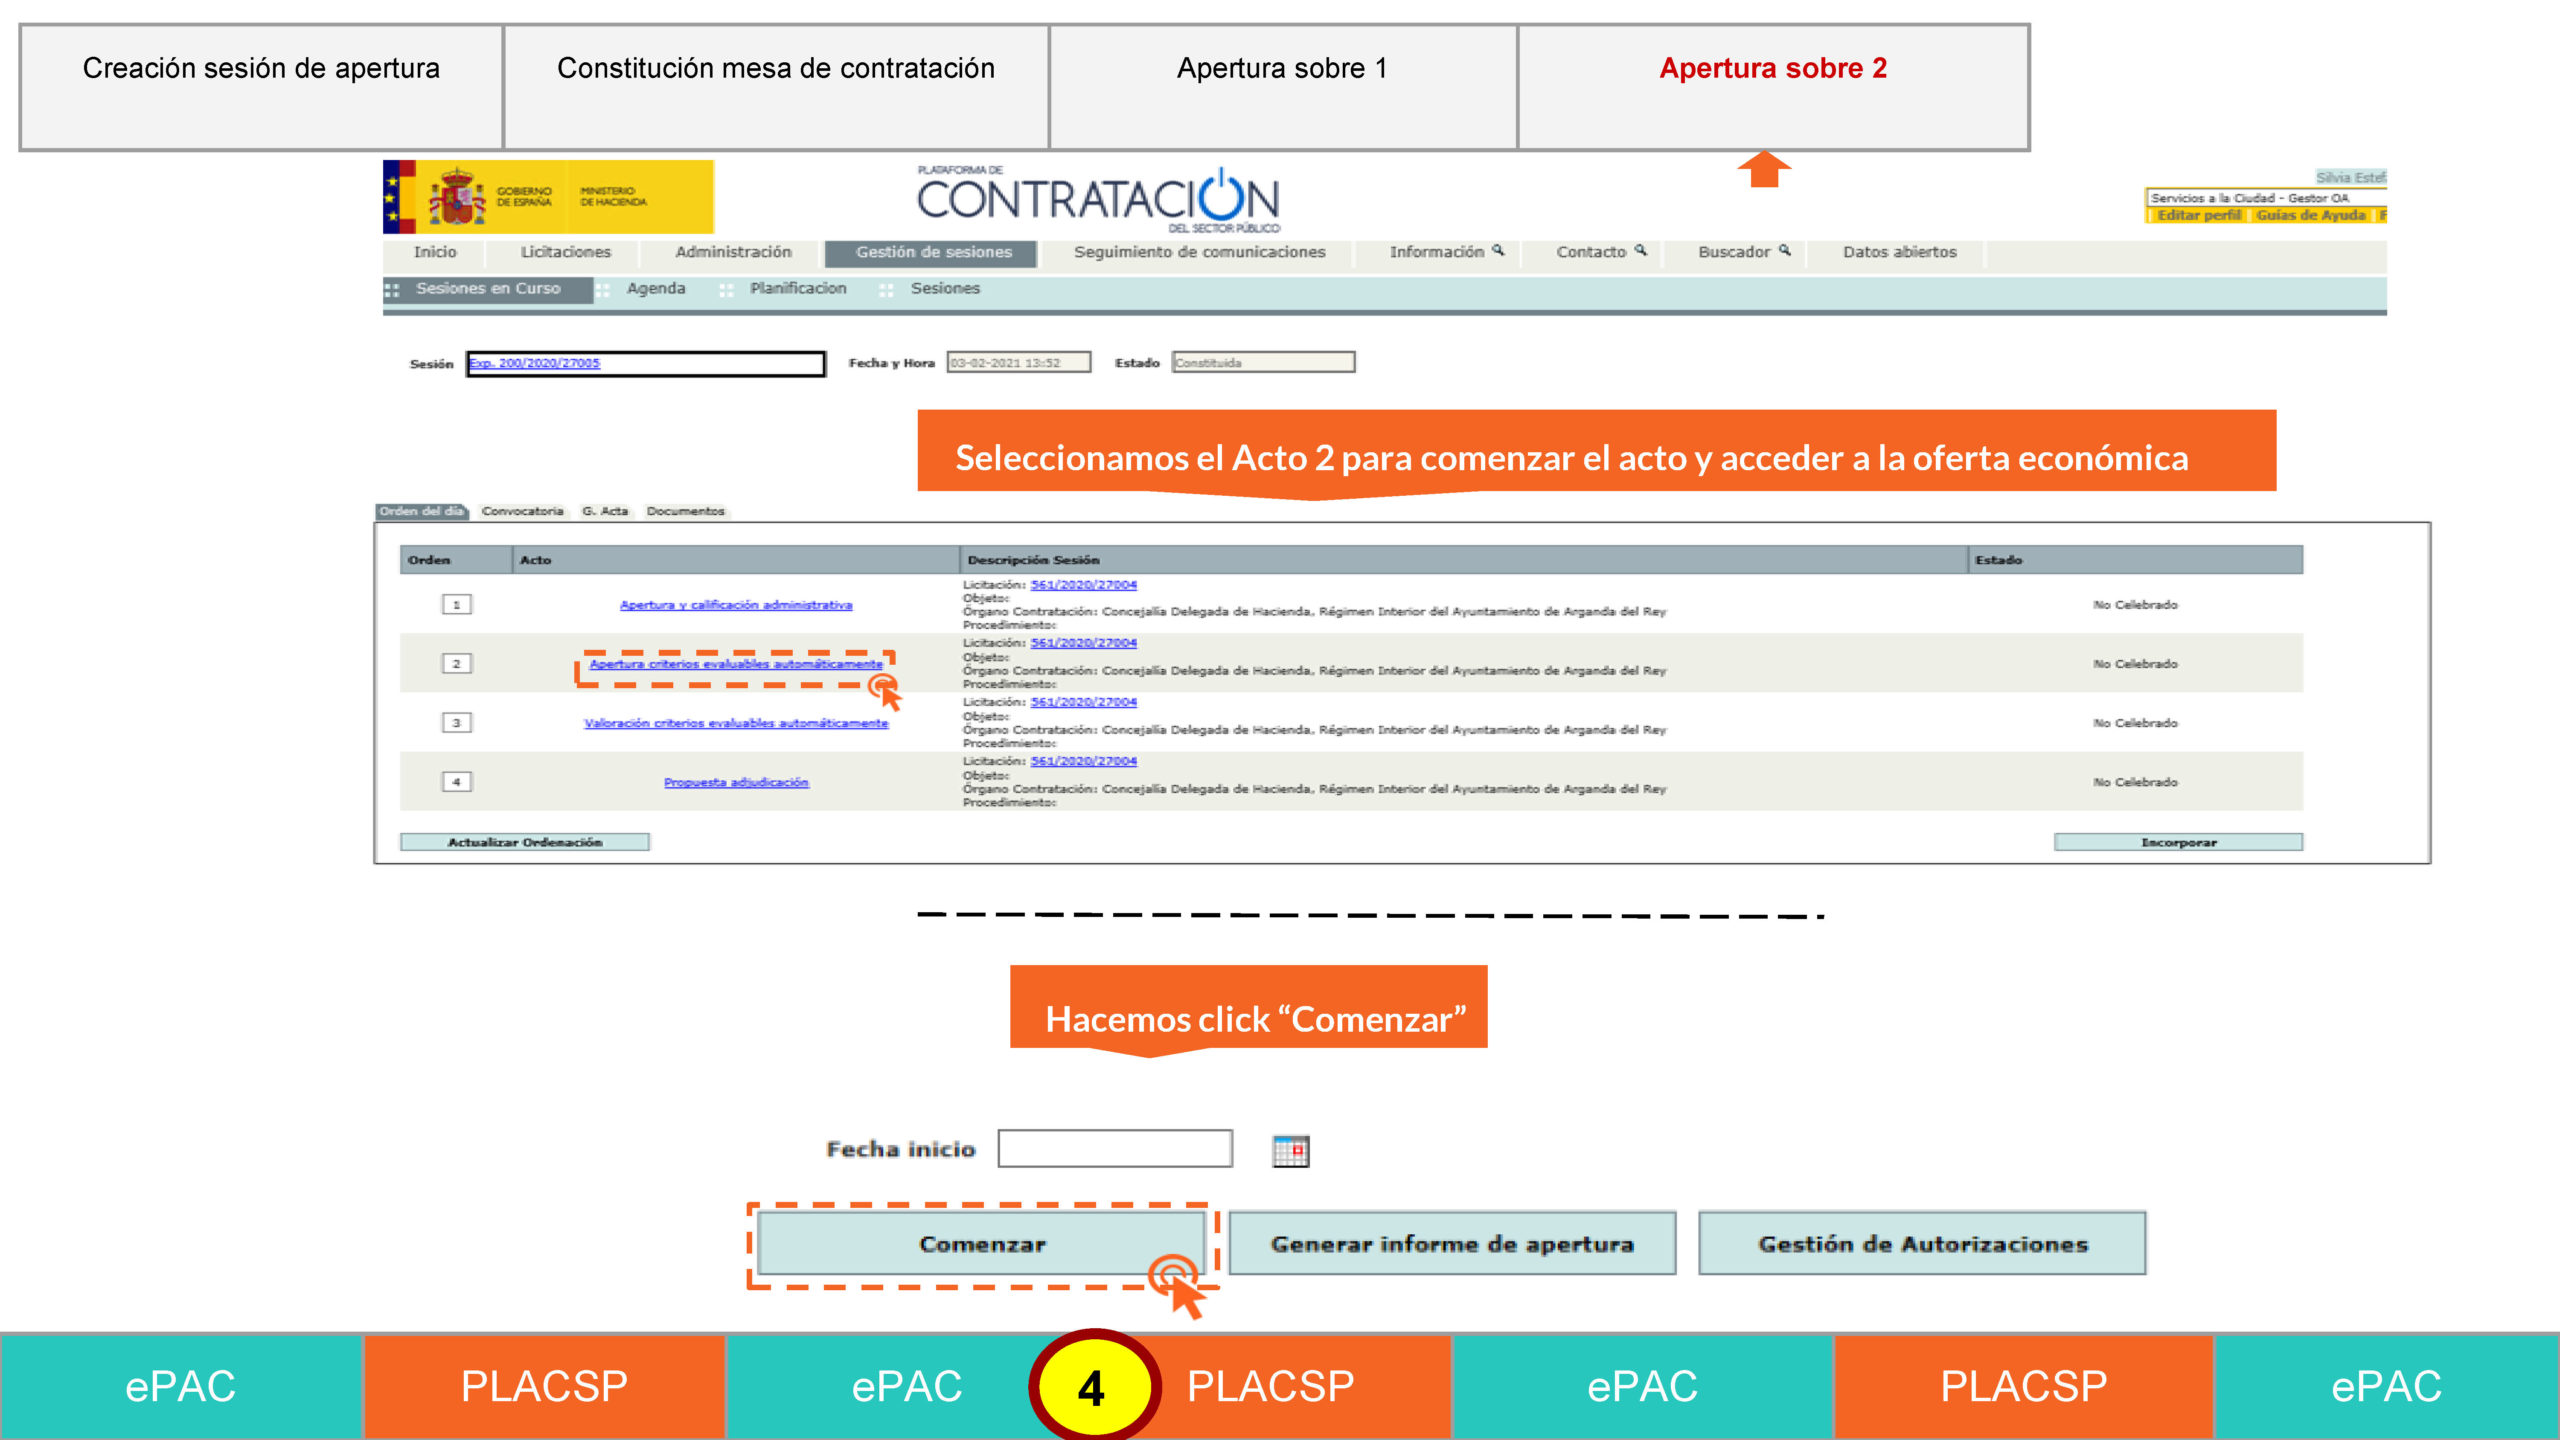Open Valoración criterios evaluables automáticamente link
Image resolution: width=2560 pixels, height=1440 pixels.
[736, 723]
